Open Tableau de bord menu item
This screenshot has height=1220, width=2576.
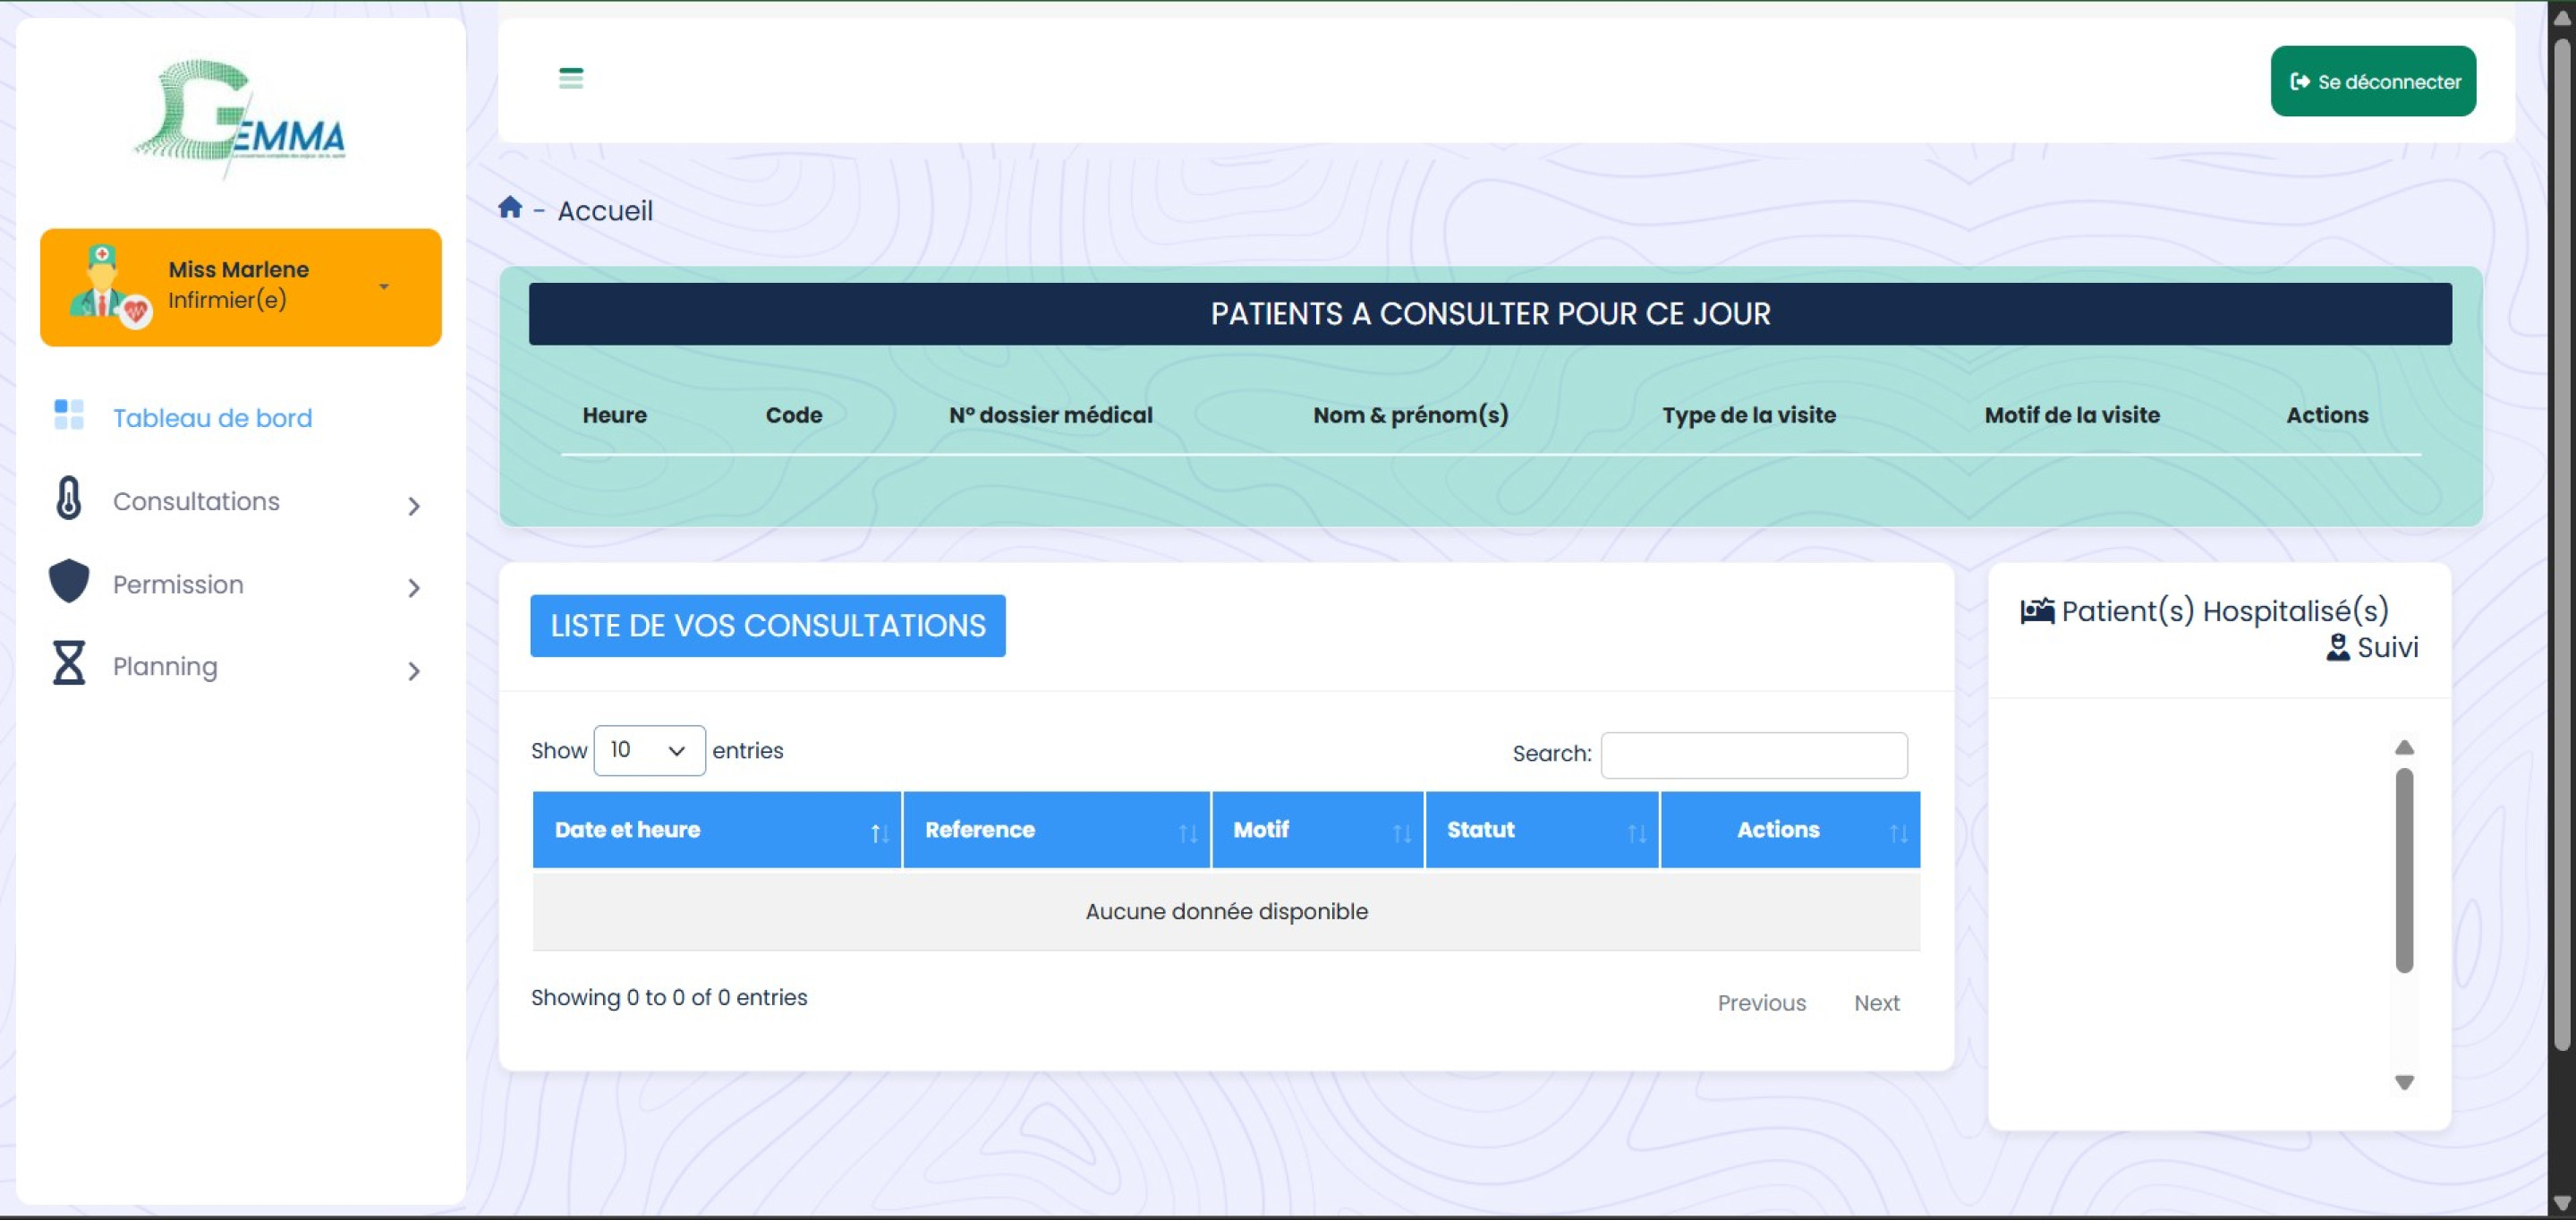[212, 418]
